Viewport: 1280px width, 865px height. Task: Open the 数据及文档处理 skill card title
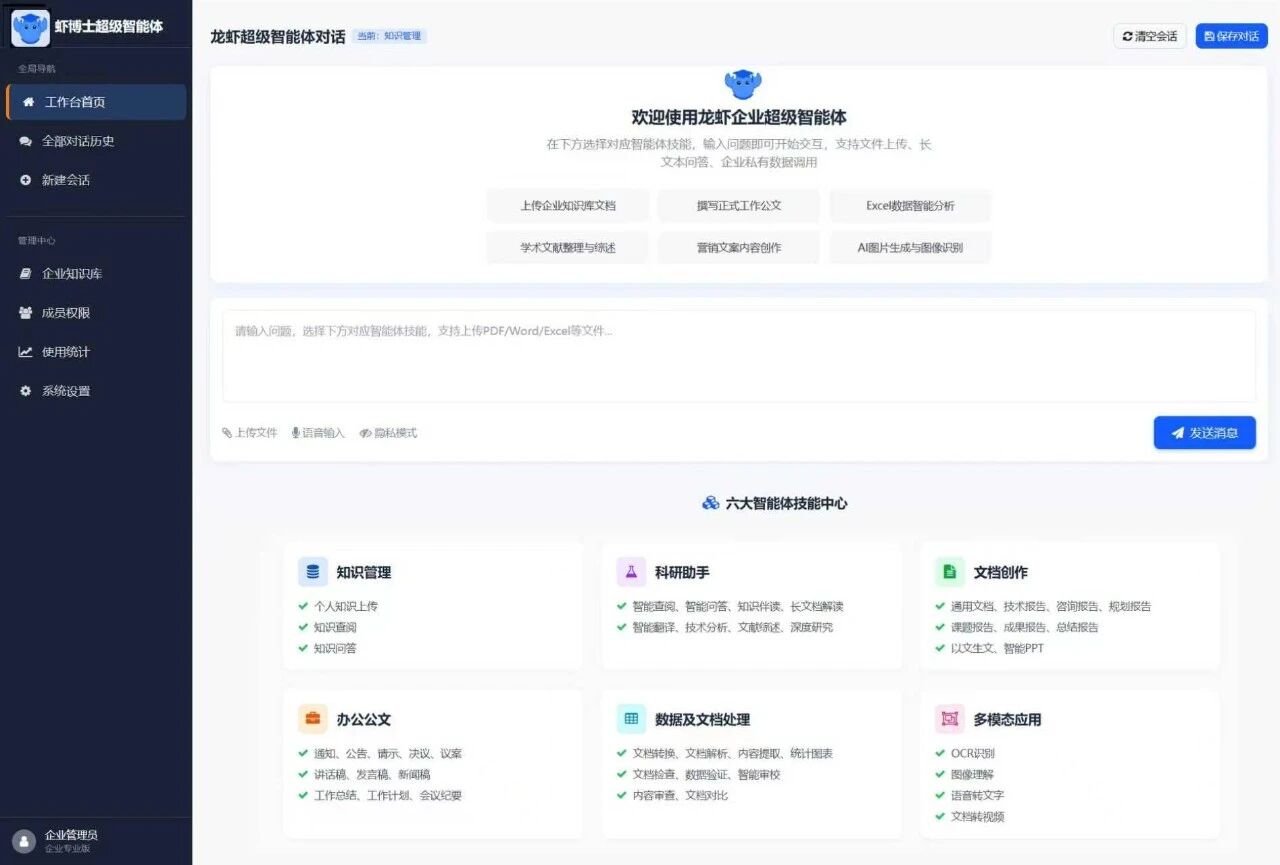point(703,720)
